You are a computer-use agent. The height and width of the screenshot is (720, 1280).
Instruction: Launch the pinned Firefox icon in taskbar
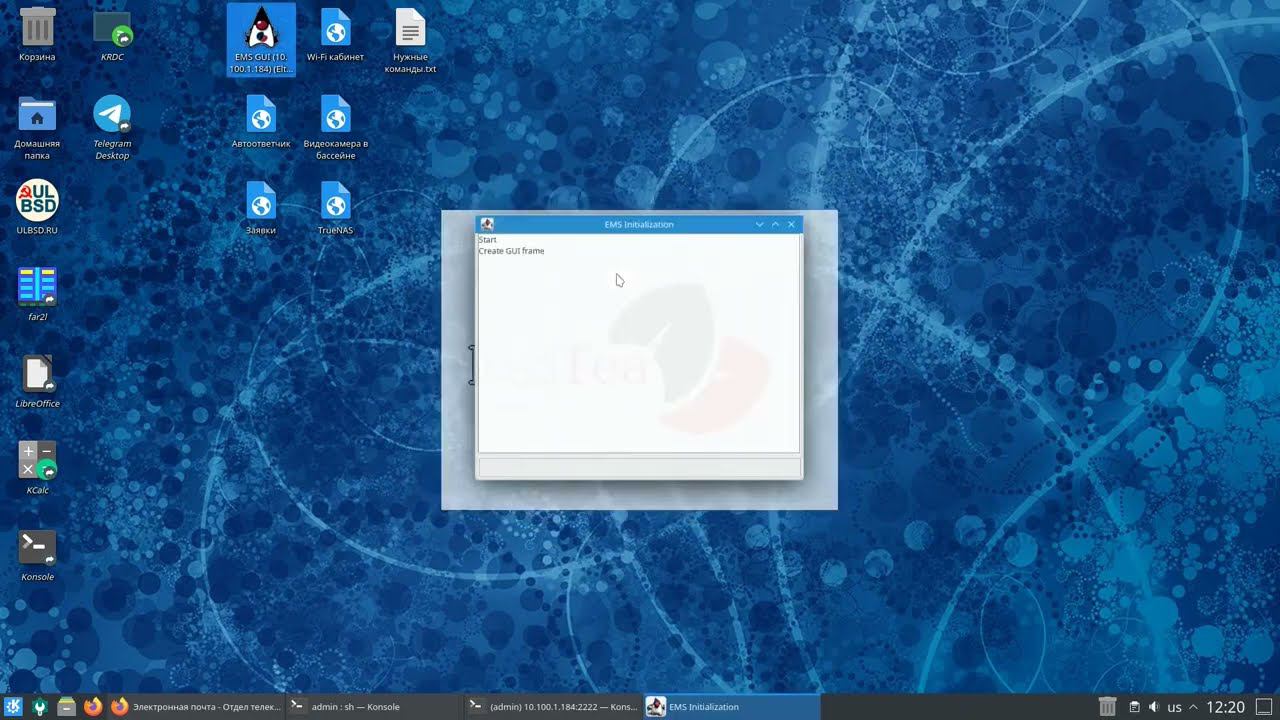pyautogui.click(x=93, y=707)
